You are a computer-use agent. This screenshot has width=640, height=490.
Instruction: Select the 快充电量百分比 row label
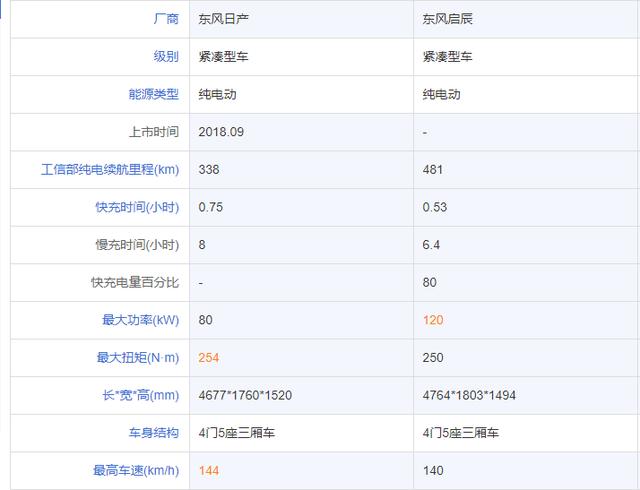(135, 282)
